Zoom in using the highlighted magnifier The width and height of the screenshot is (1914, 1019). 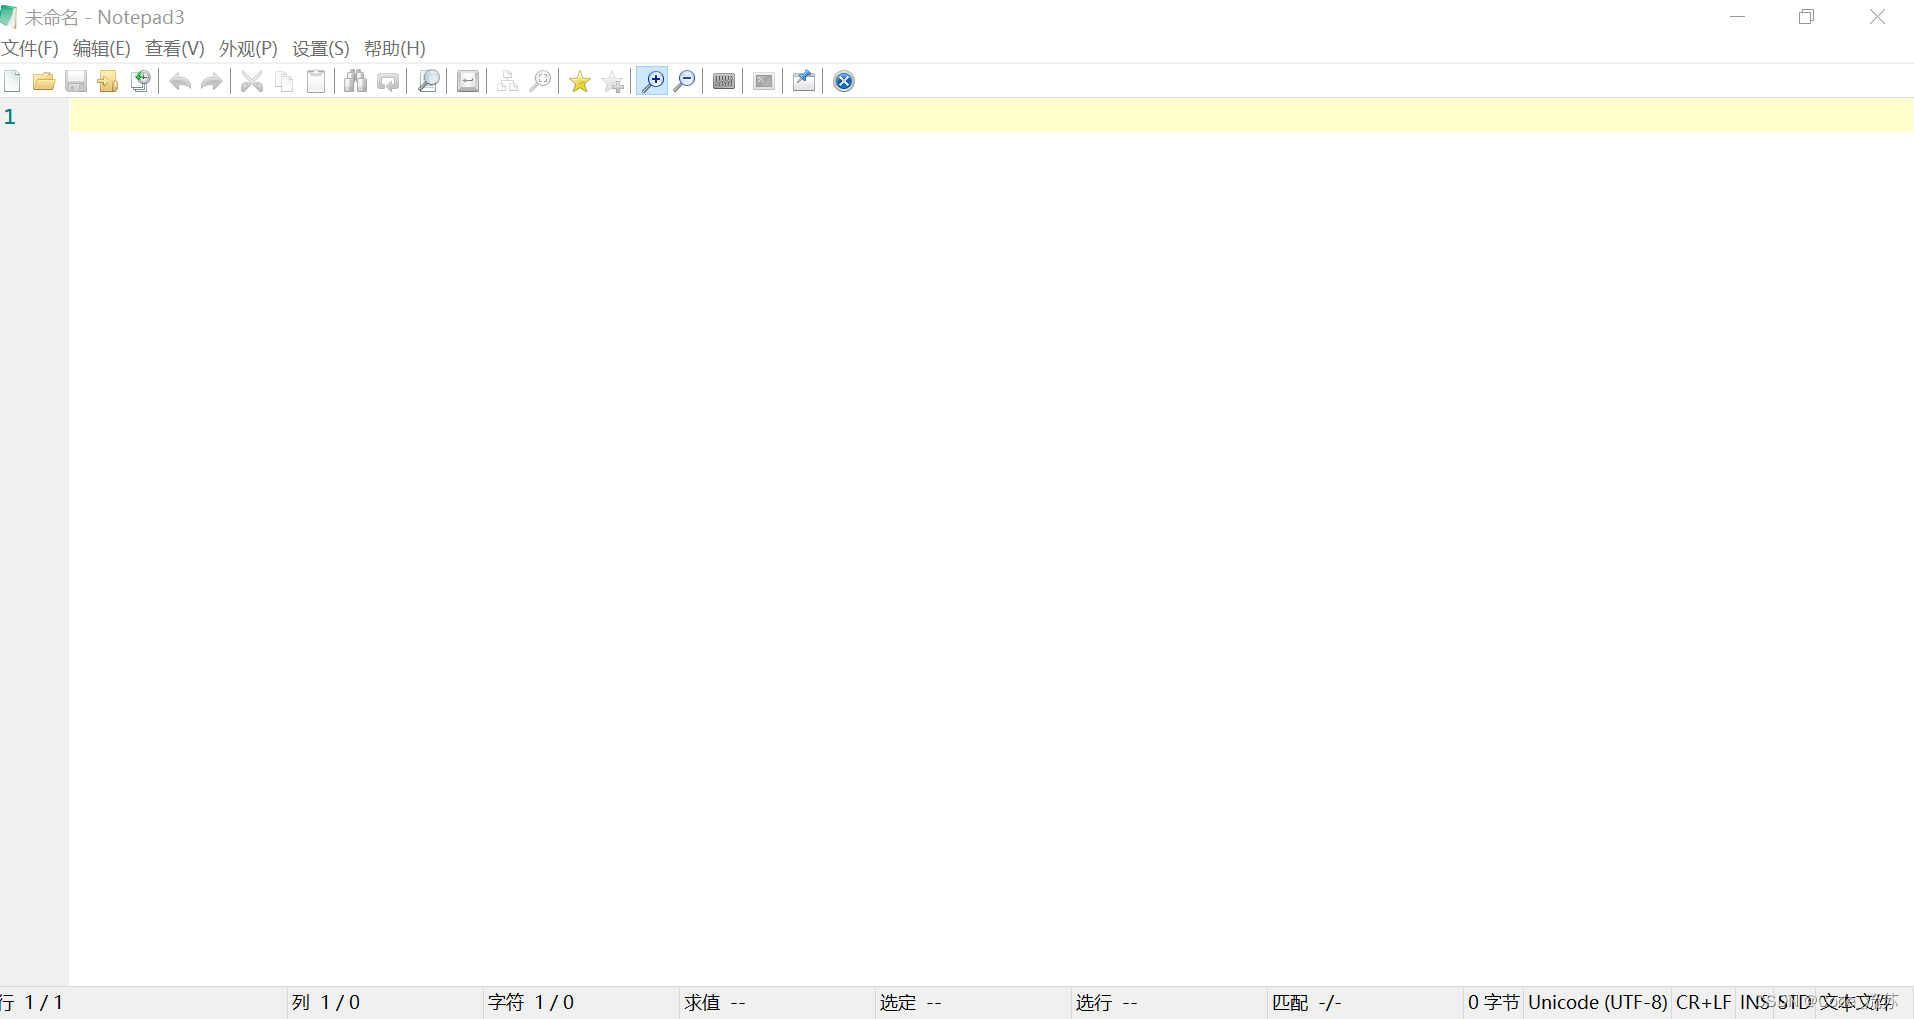pos(652,81)
